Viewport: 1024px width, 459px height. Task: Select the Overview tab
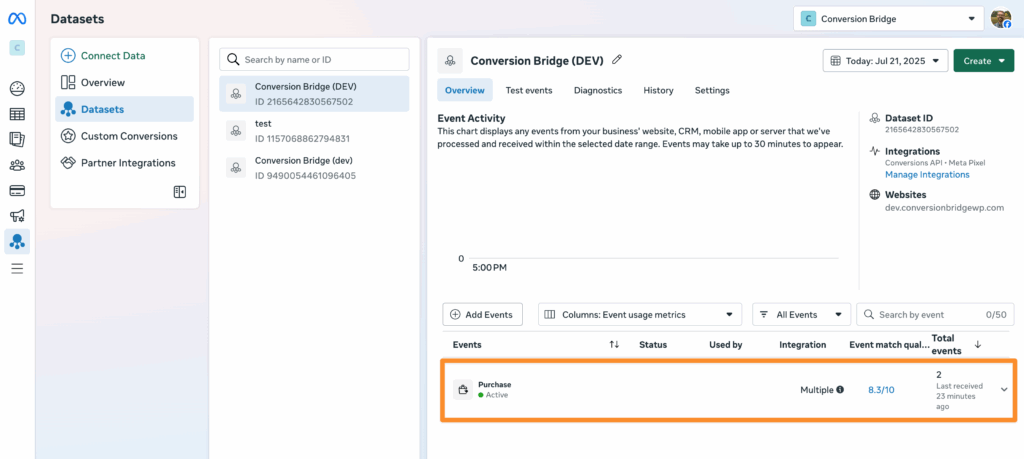tap(465, 90)
